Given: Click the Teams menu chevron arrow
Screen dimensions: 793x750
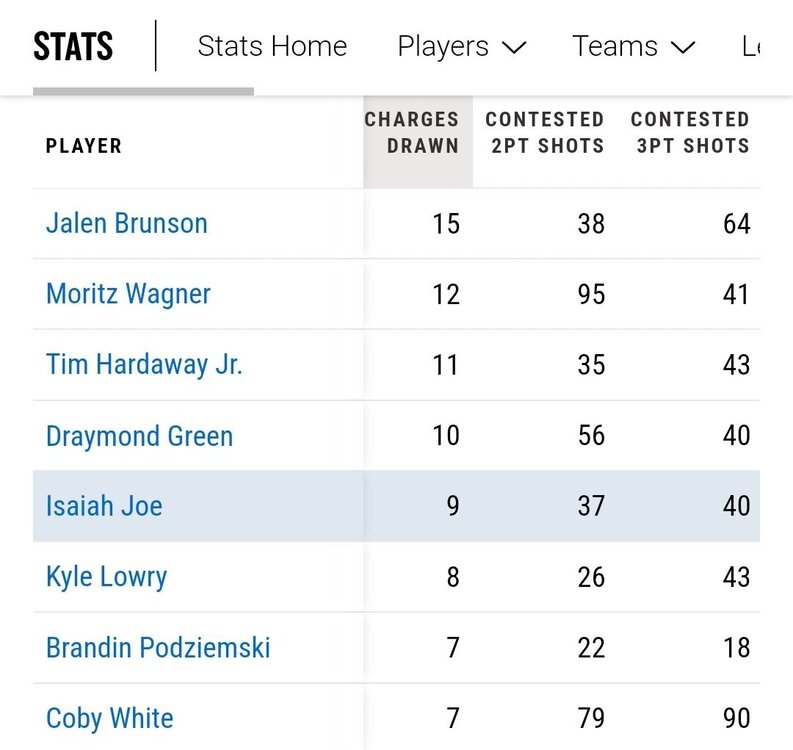Looking at the screenshot, I should [x=683, y=47].
